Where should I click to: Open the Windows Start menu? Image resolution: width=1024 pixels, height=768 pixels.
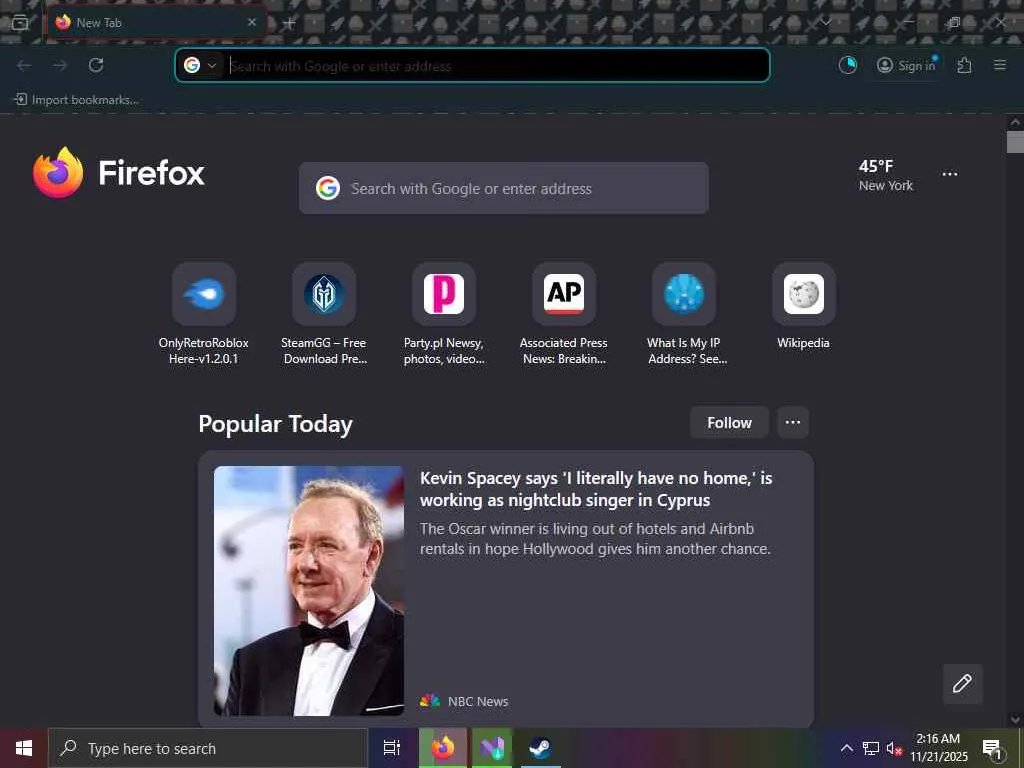pyautogui.click(x=24, y=748)
